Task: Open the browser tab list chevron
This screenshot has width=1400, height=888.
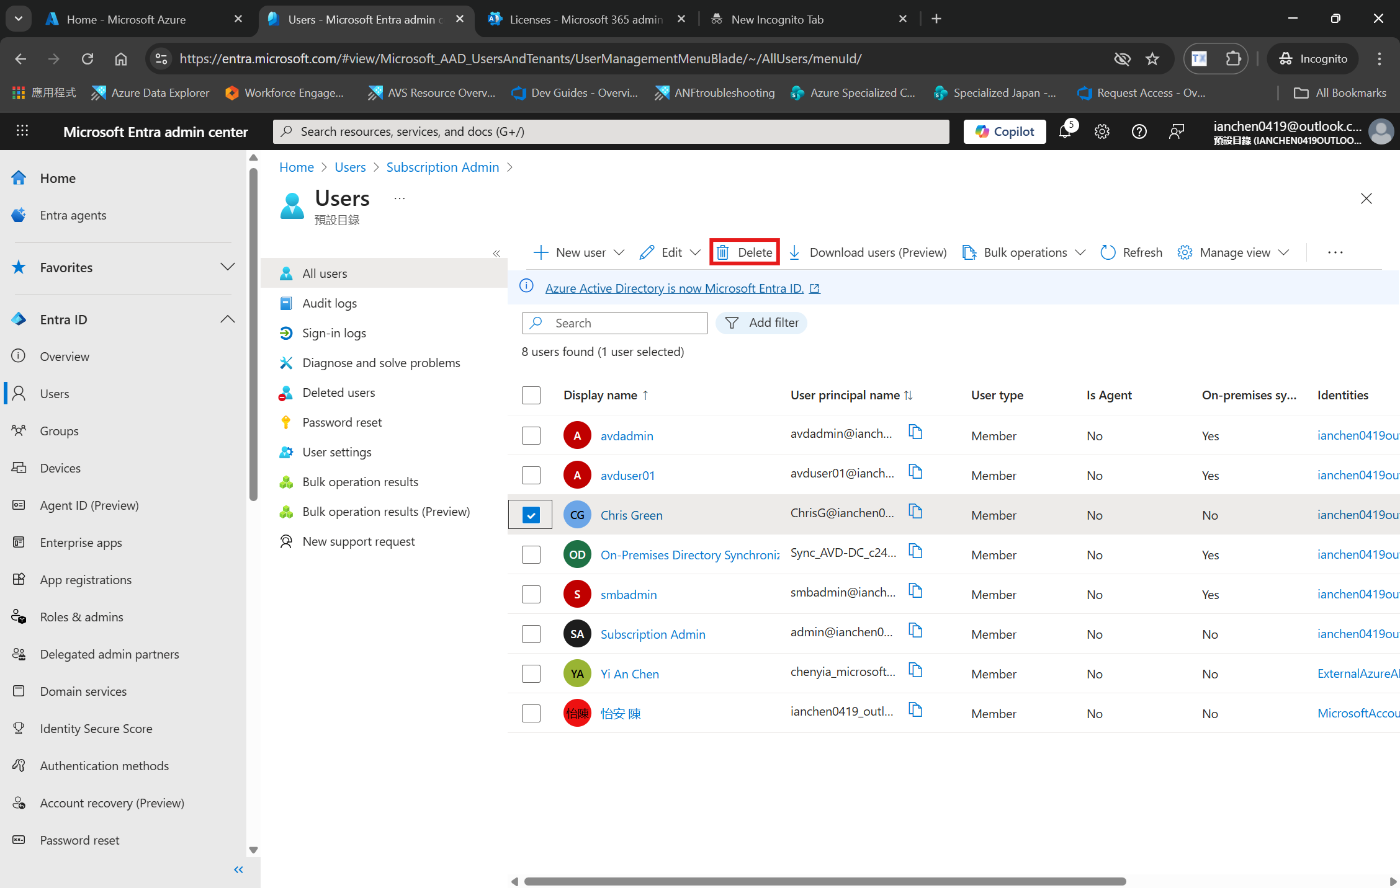Action: coord(18,19)
